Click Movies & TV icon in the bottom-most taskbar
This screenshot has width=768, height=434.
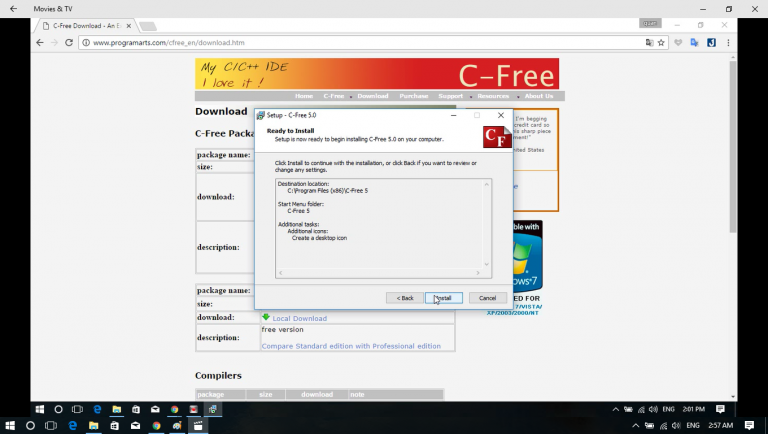pyautogui.click(x=198, y=426)
